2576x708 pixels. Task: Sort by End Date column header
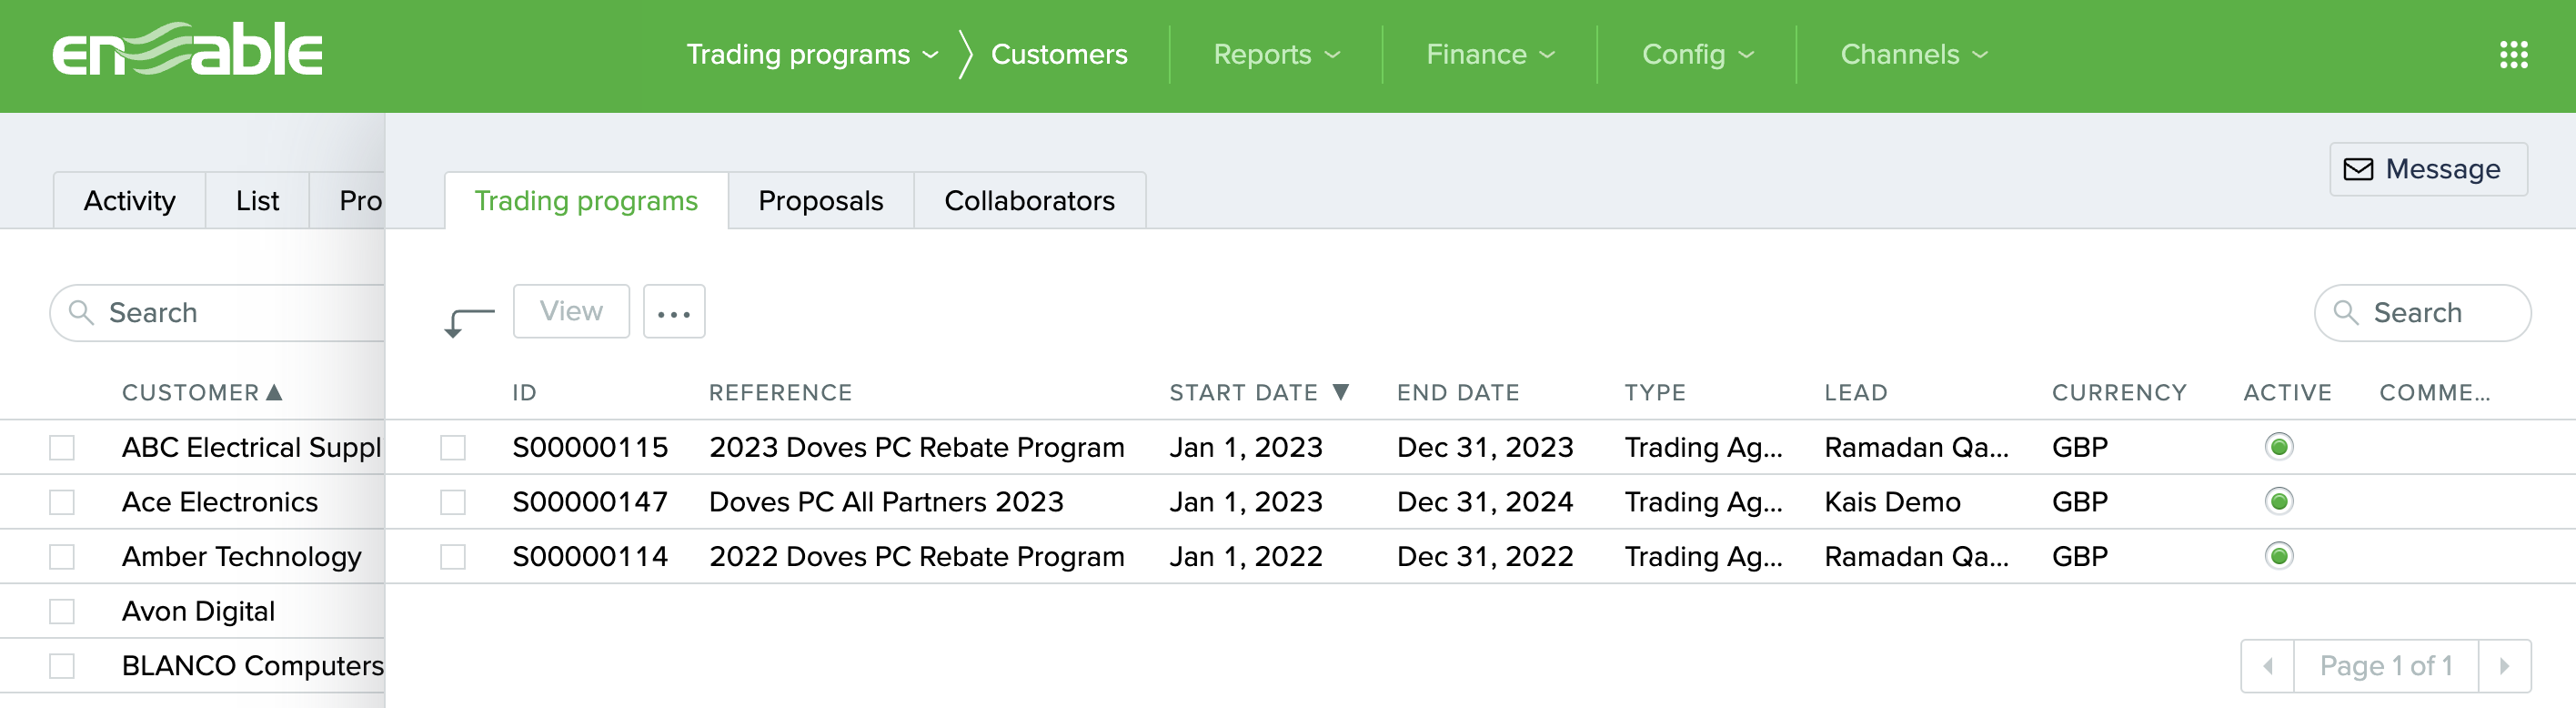1458,393
